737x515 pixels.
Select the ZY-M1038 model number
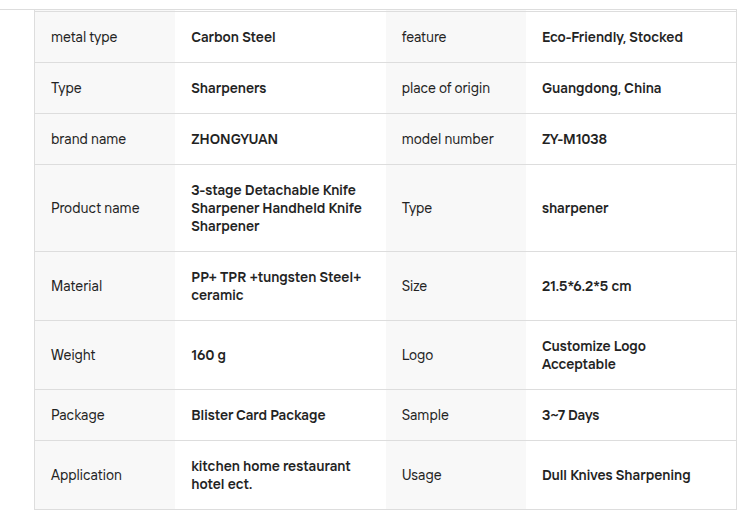pos(574,139)
